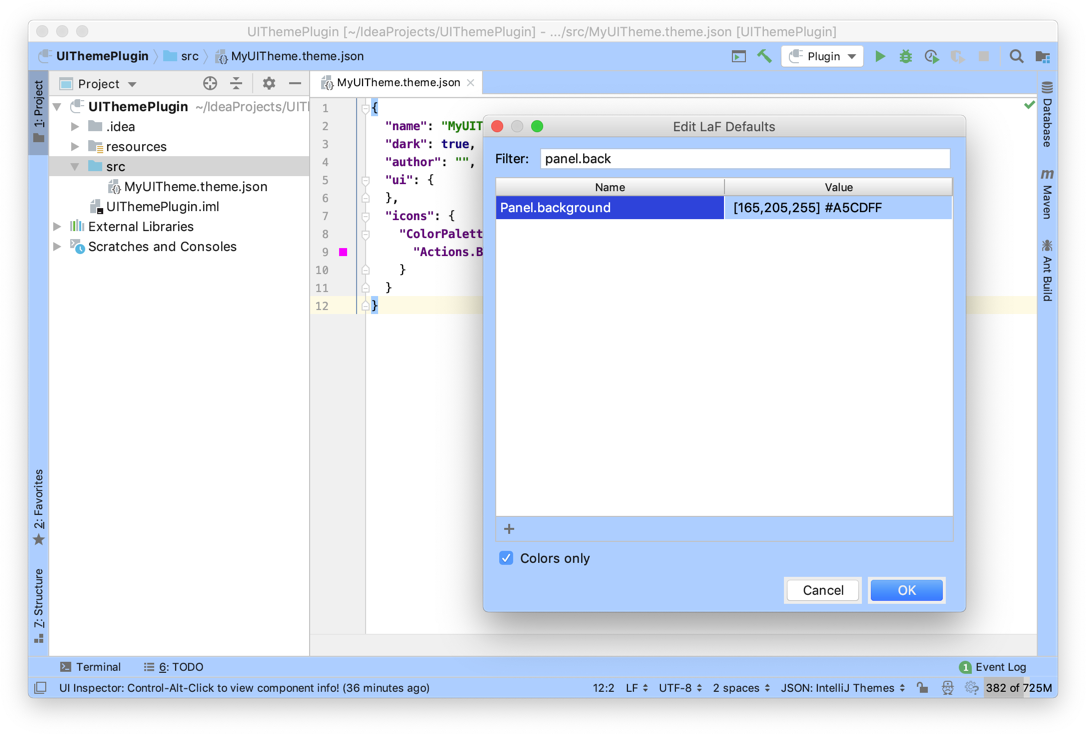Click the Panel.background color value cell

[x=838, y=208]
